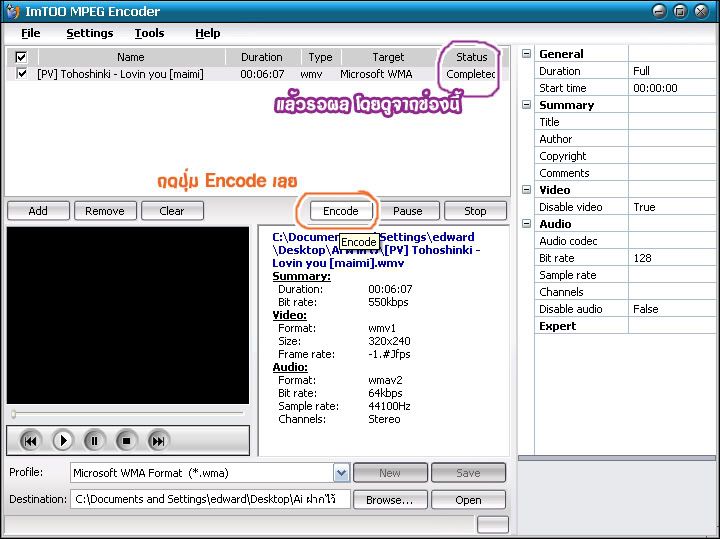Open the Tools menu

tap(149, 33)
